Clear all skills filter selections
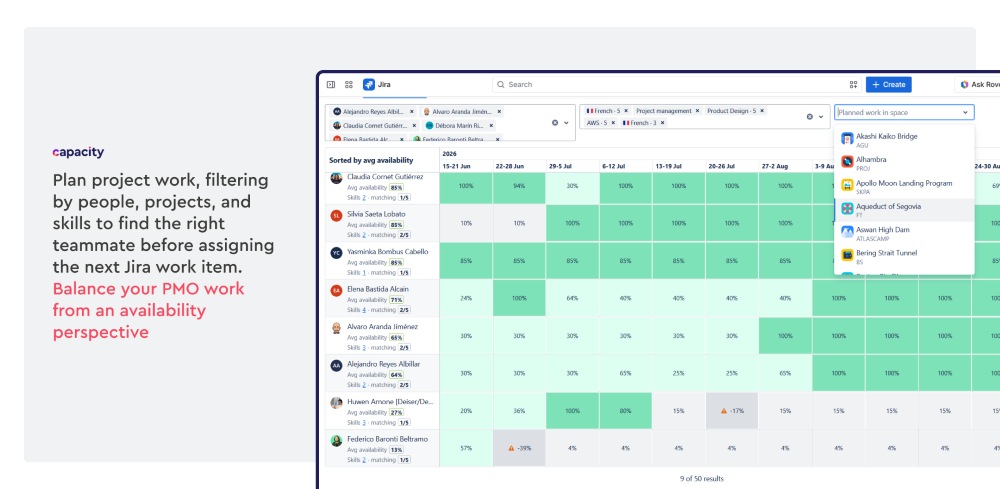 pos(810,117)
